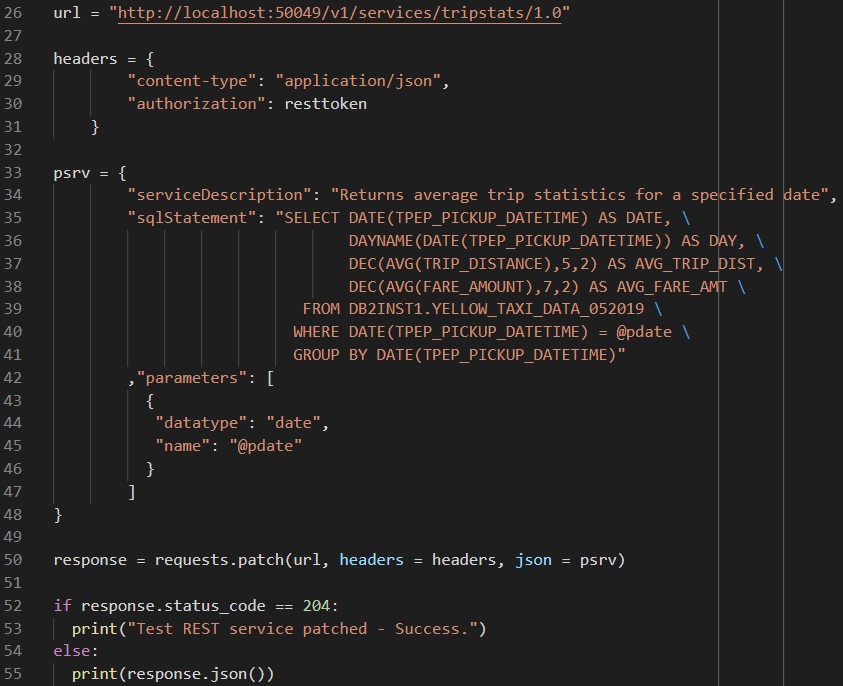Click line number 50 in gutter
Screen dimensions: 843x686
coord(13,560)
